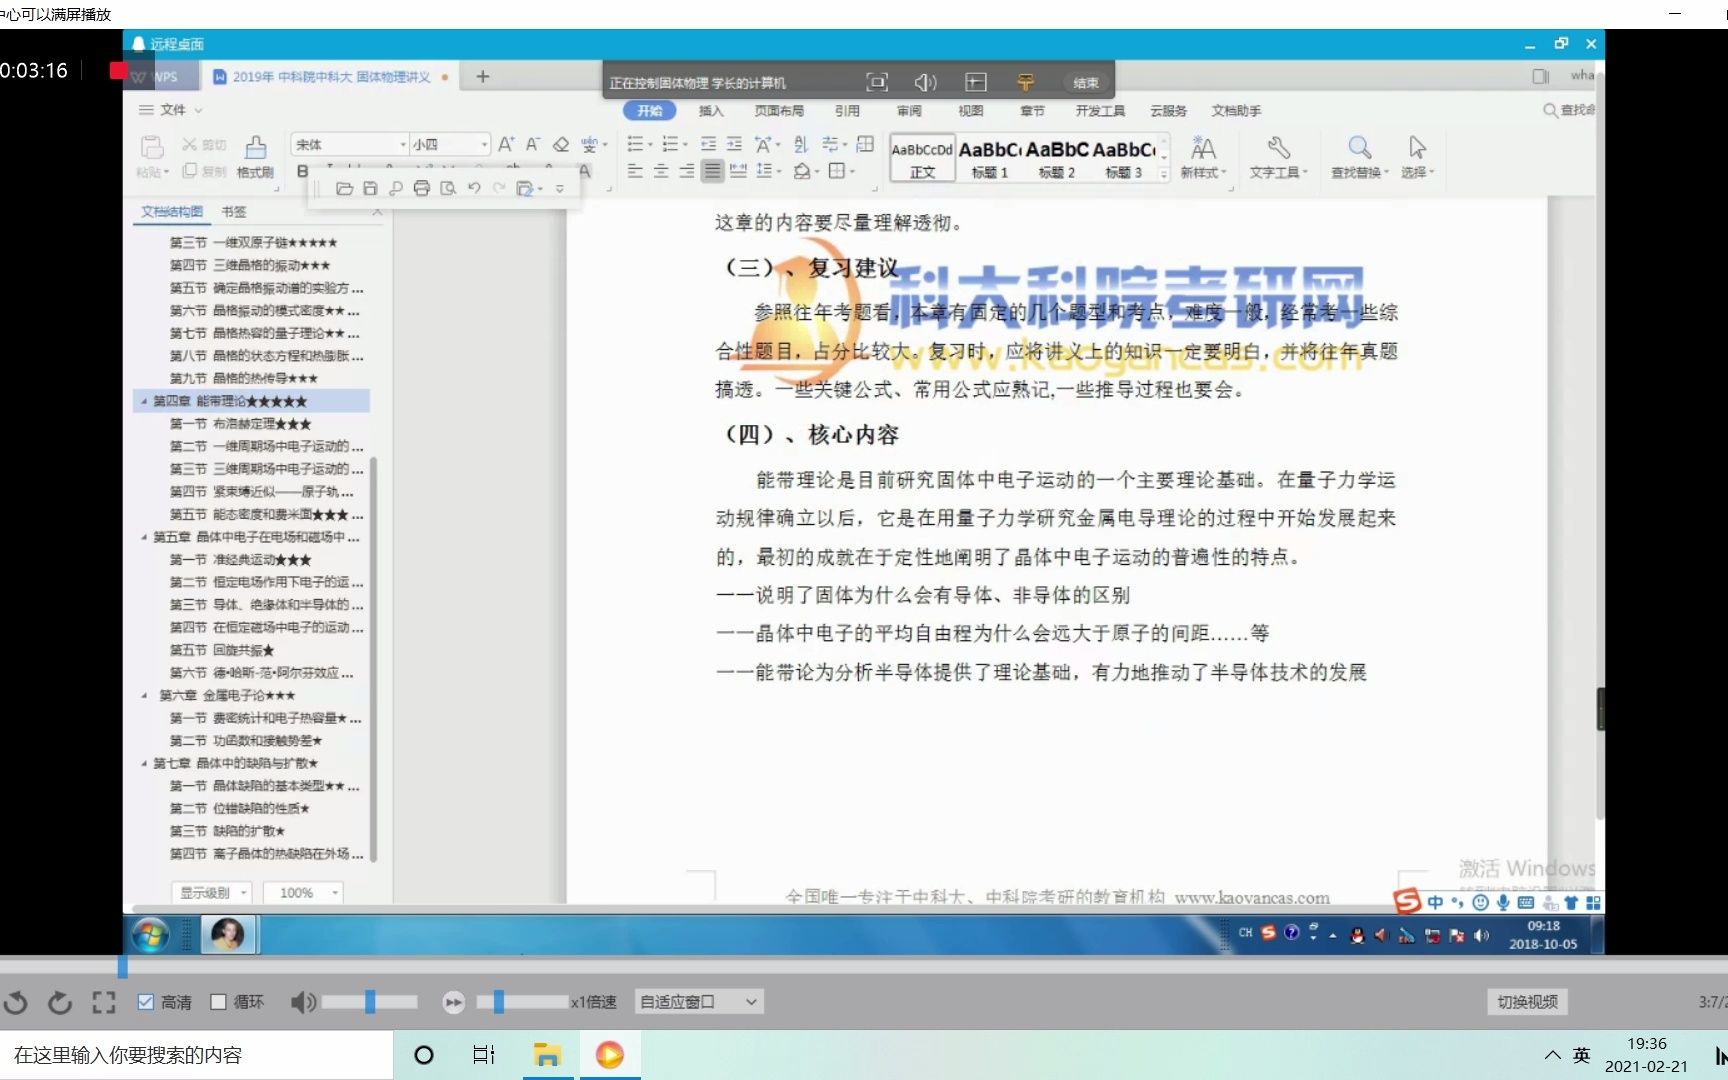Click the fast-forward speed icon
The image size is (1728, 1080).
[453, 1002]
